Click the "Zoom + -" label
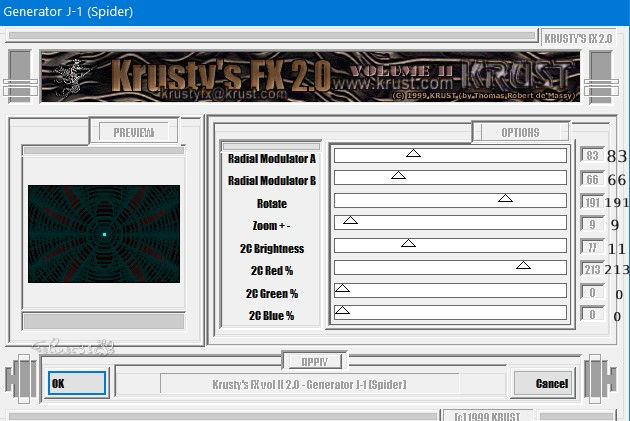Image resolution: width=630 pixels, height=421 pixels. [x=271, y=226]
